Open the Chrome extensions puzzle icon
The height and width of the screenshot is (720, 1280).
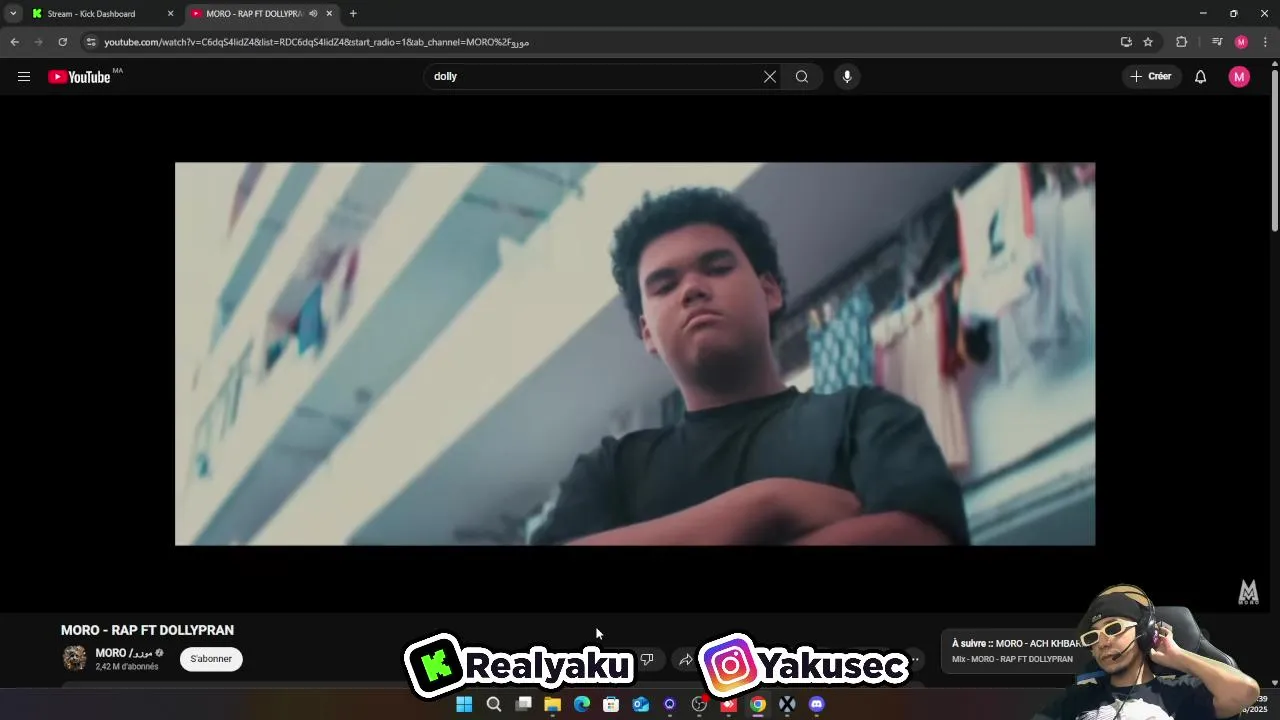pos(1181,42)
